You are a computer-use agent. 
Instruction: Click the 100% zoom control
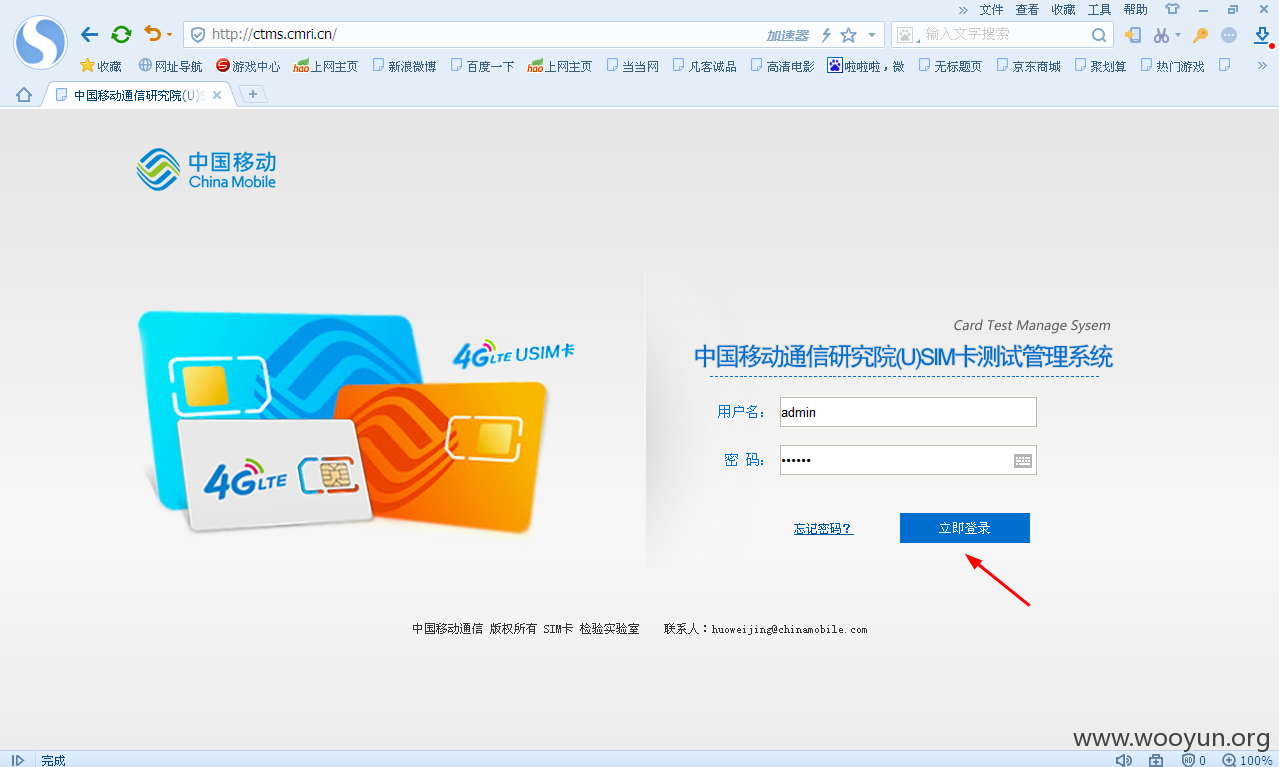(1247, 760)
